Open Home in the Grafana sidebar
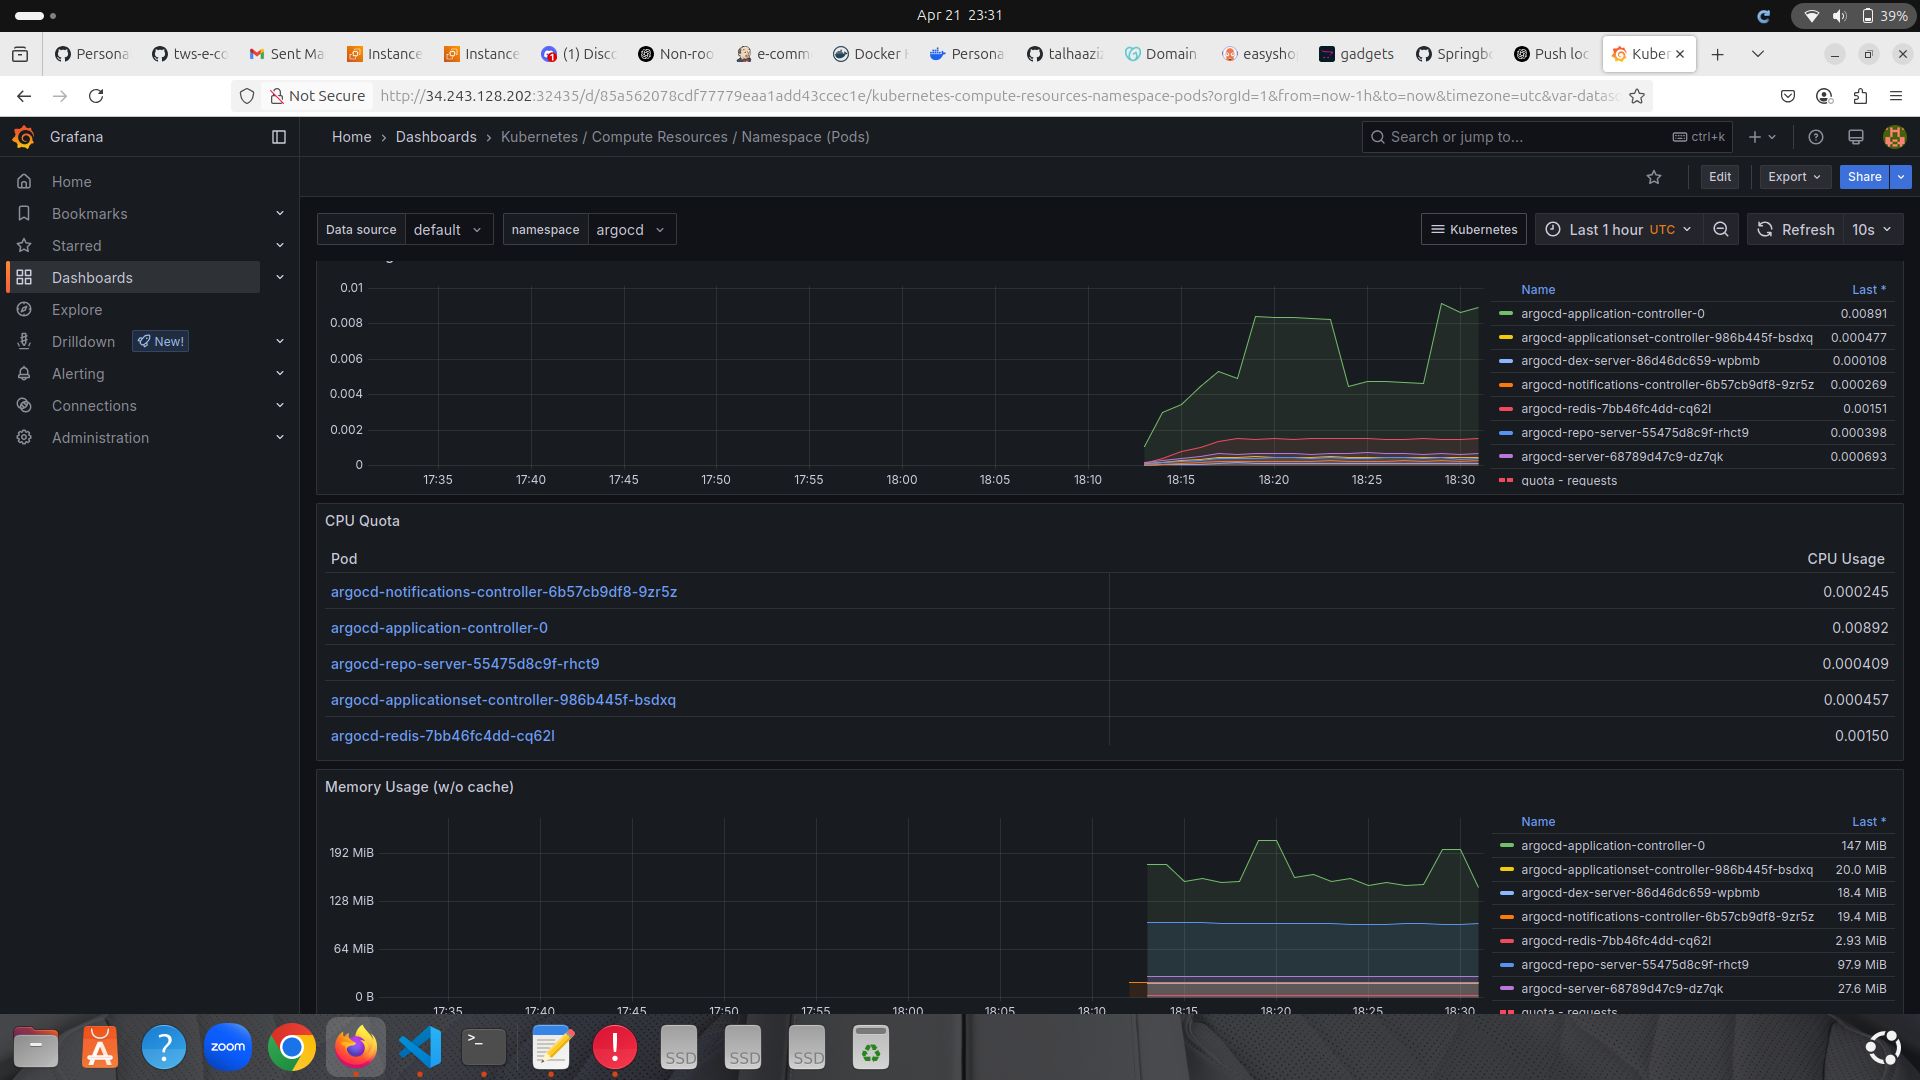The width and height of the screenshot is (1920, 1080). 71,182
